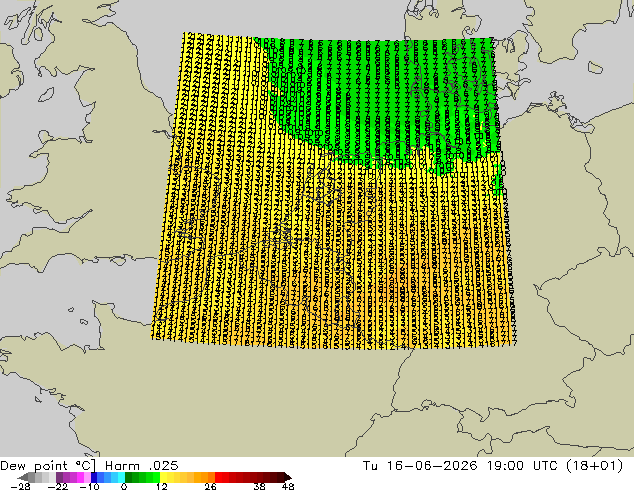Select the dark blue swatch at -10 on legend

click(x=94, y=477)
